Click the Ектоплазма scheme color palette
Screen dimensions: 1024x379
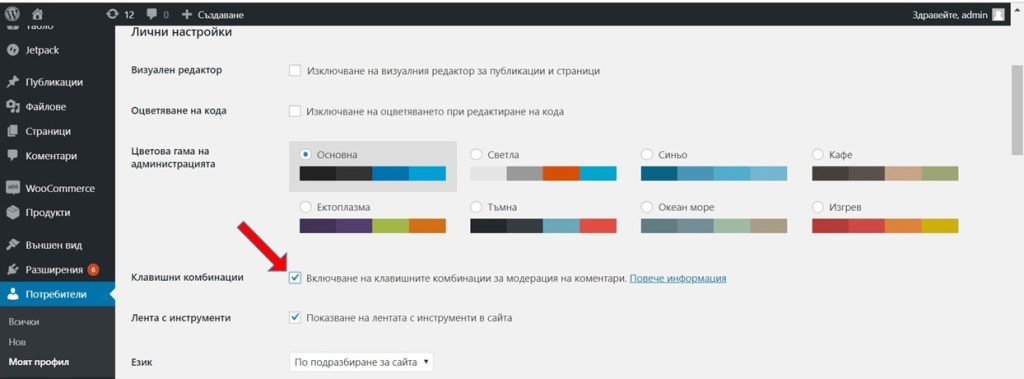coord(373,225)
